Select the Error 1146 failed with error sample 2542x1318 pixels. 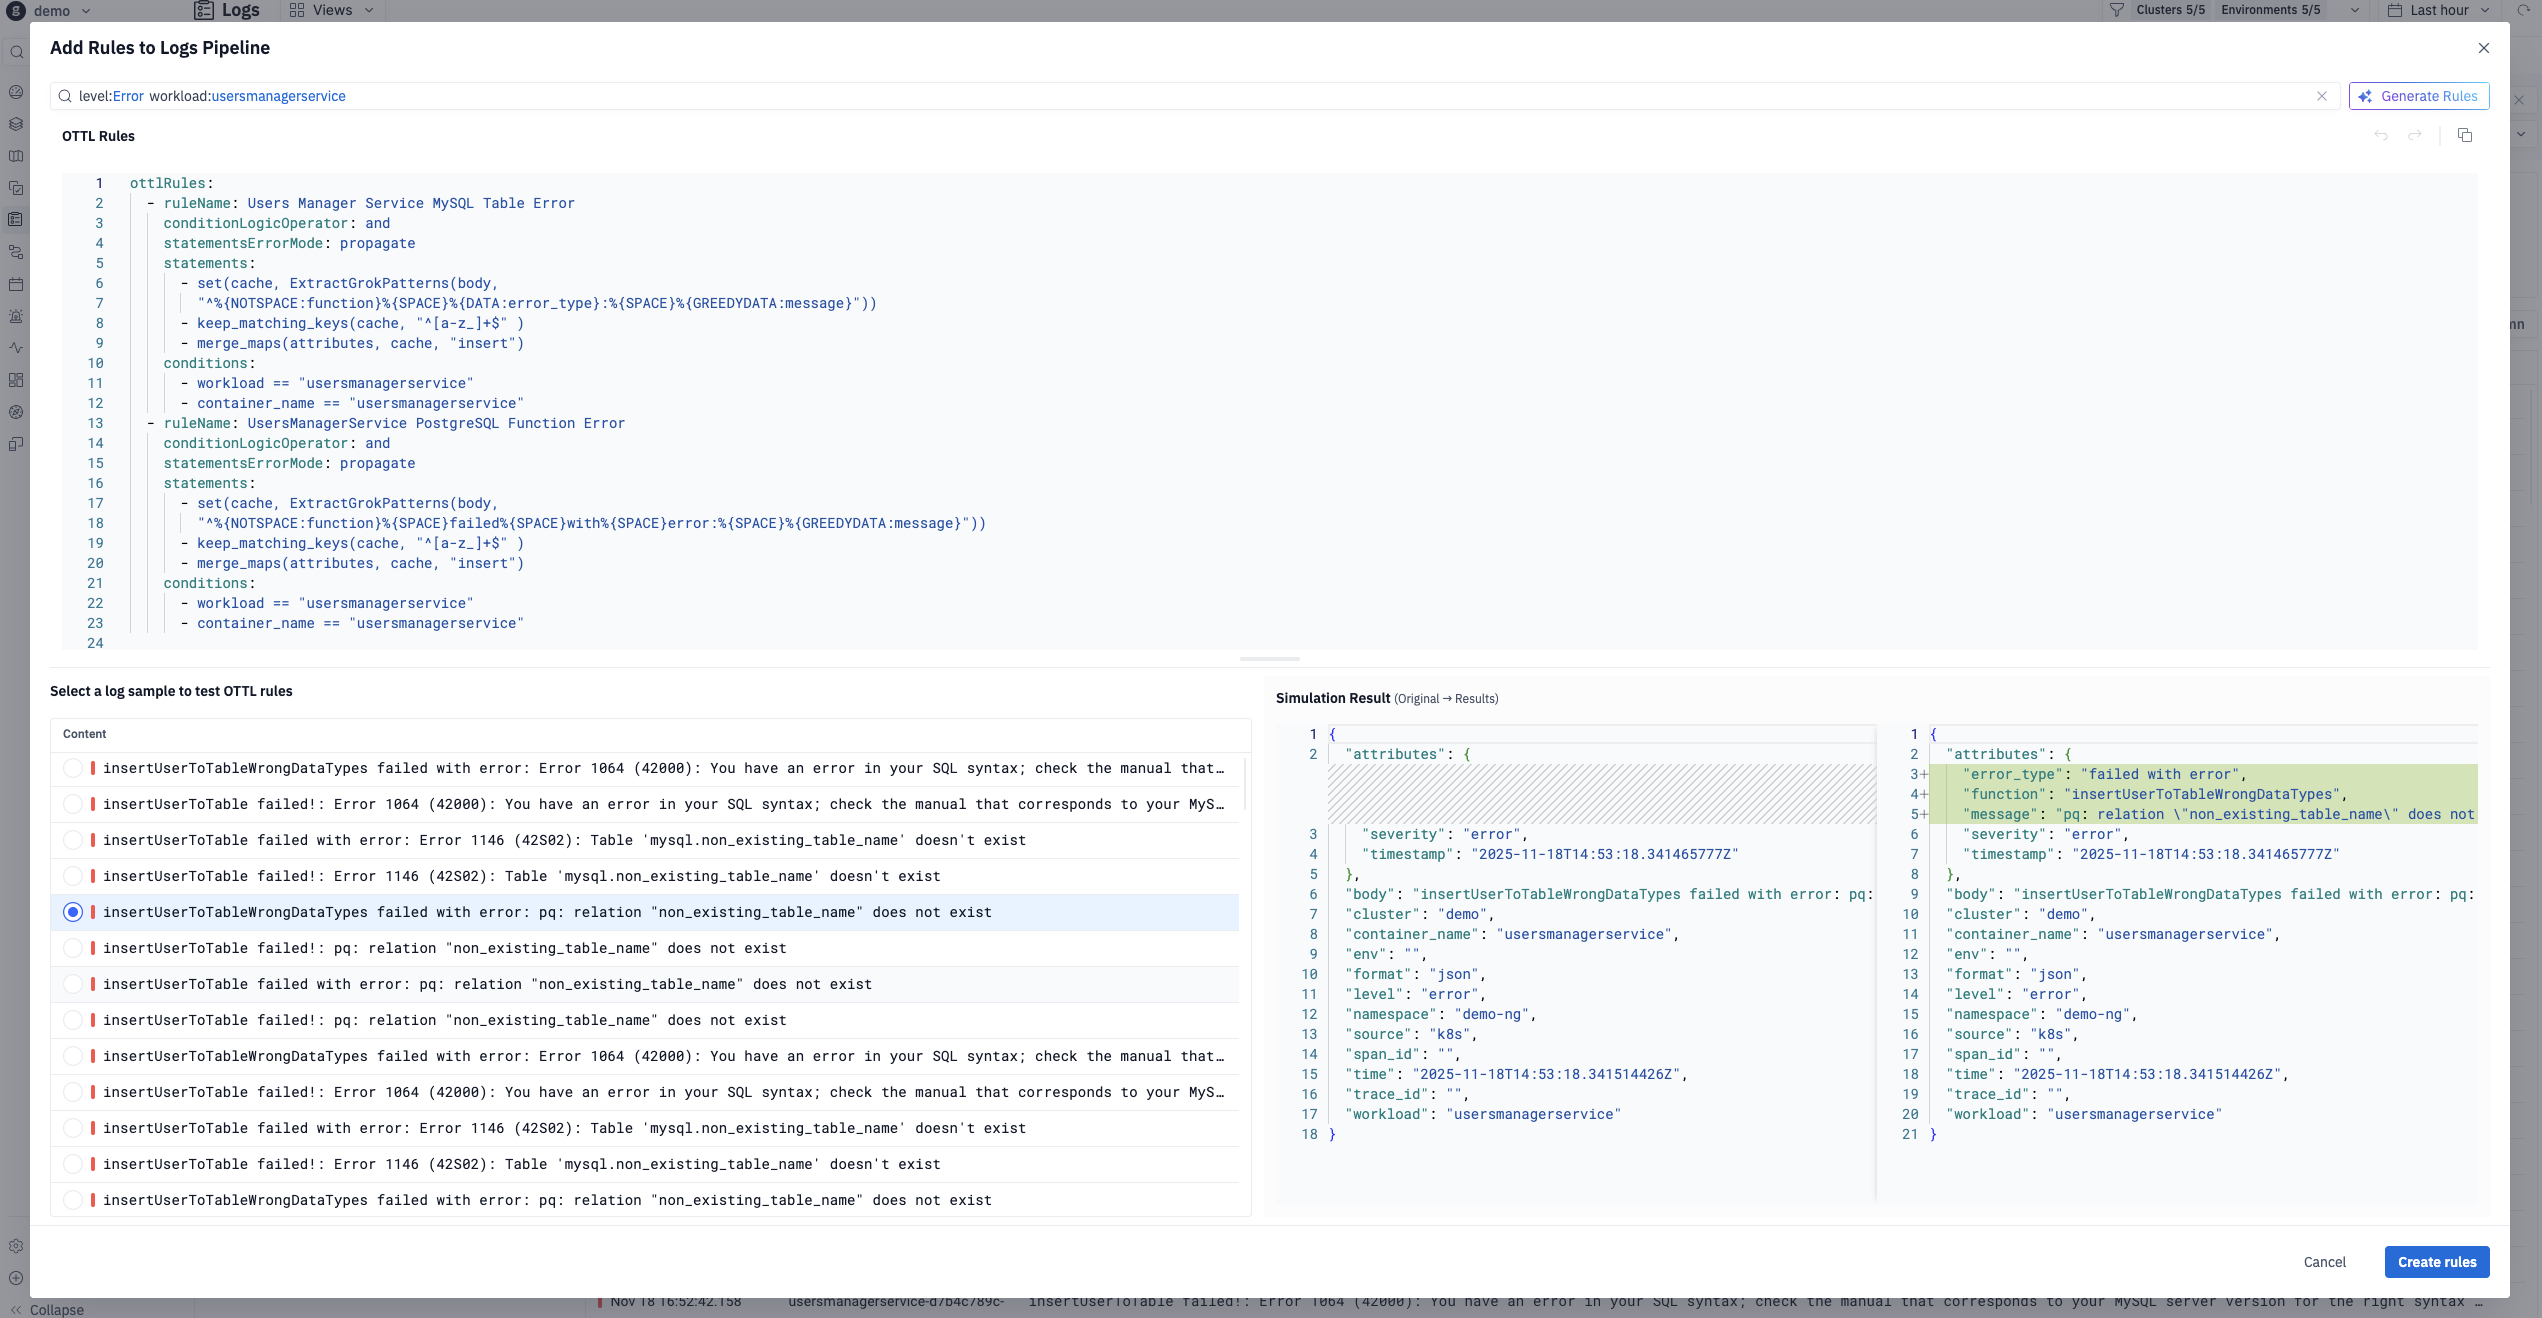[73, 840]
